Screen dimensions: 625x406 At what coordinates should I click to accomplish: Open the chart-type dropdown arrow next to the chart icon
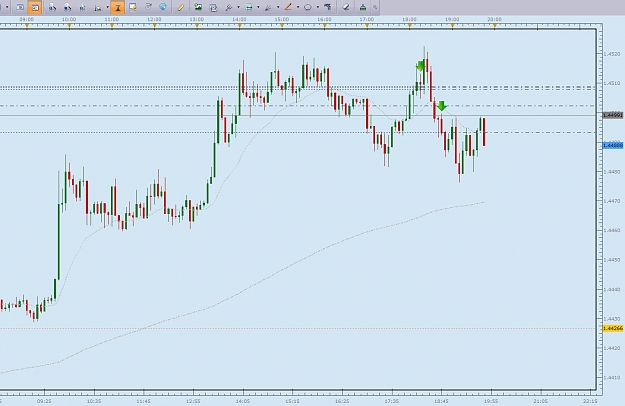(108, 7)
